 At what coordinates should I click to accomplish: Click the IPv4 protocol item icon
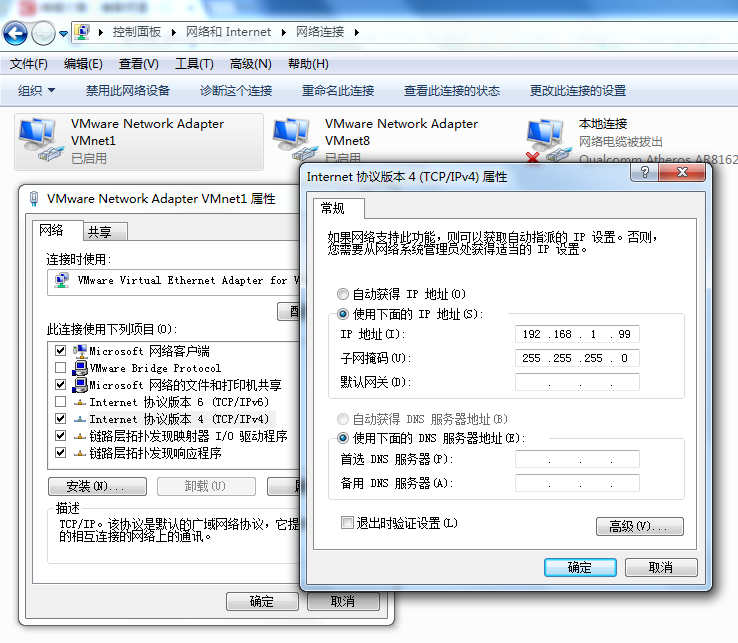point(80,419)
